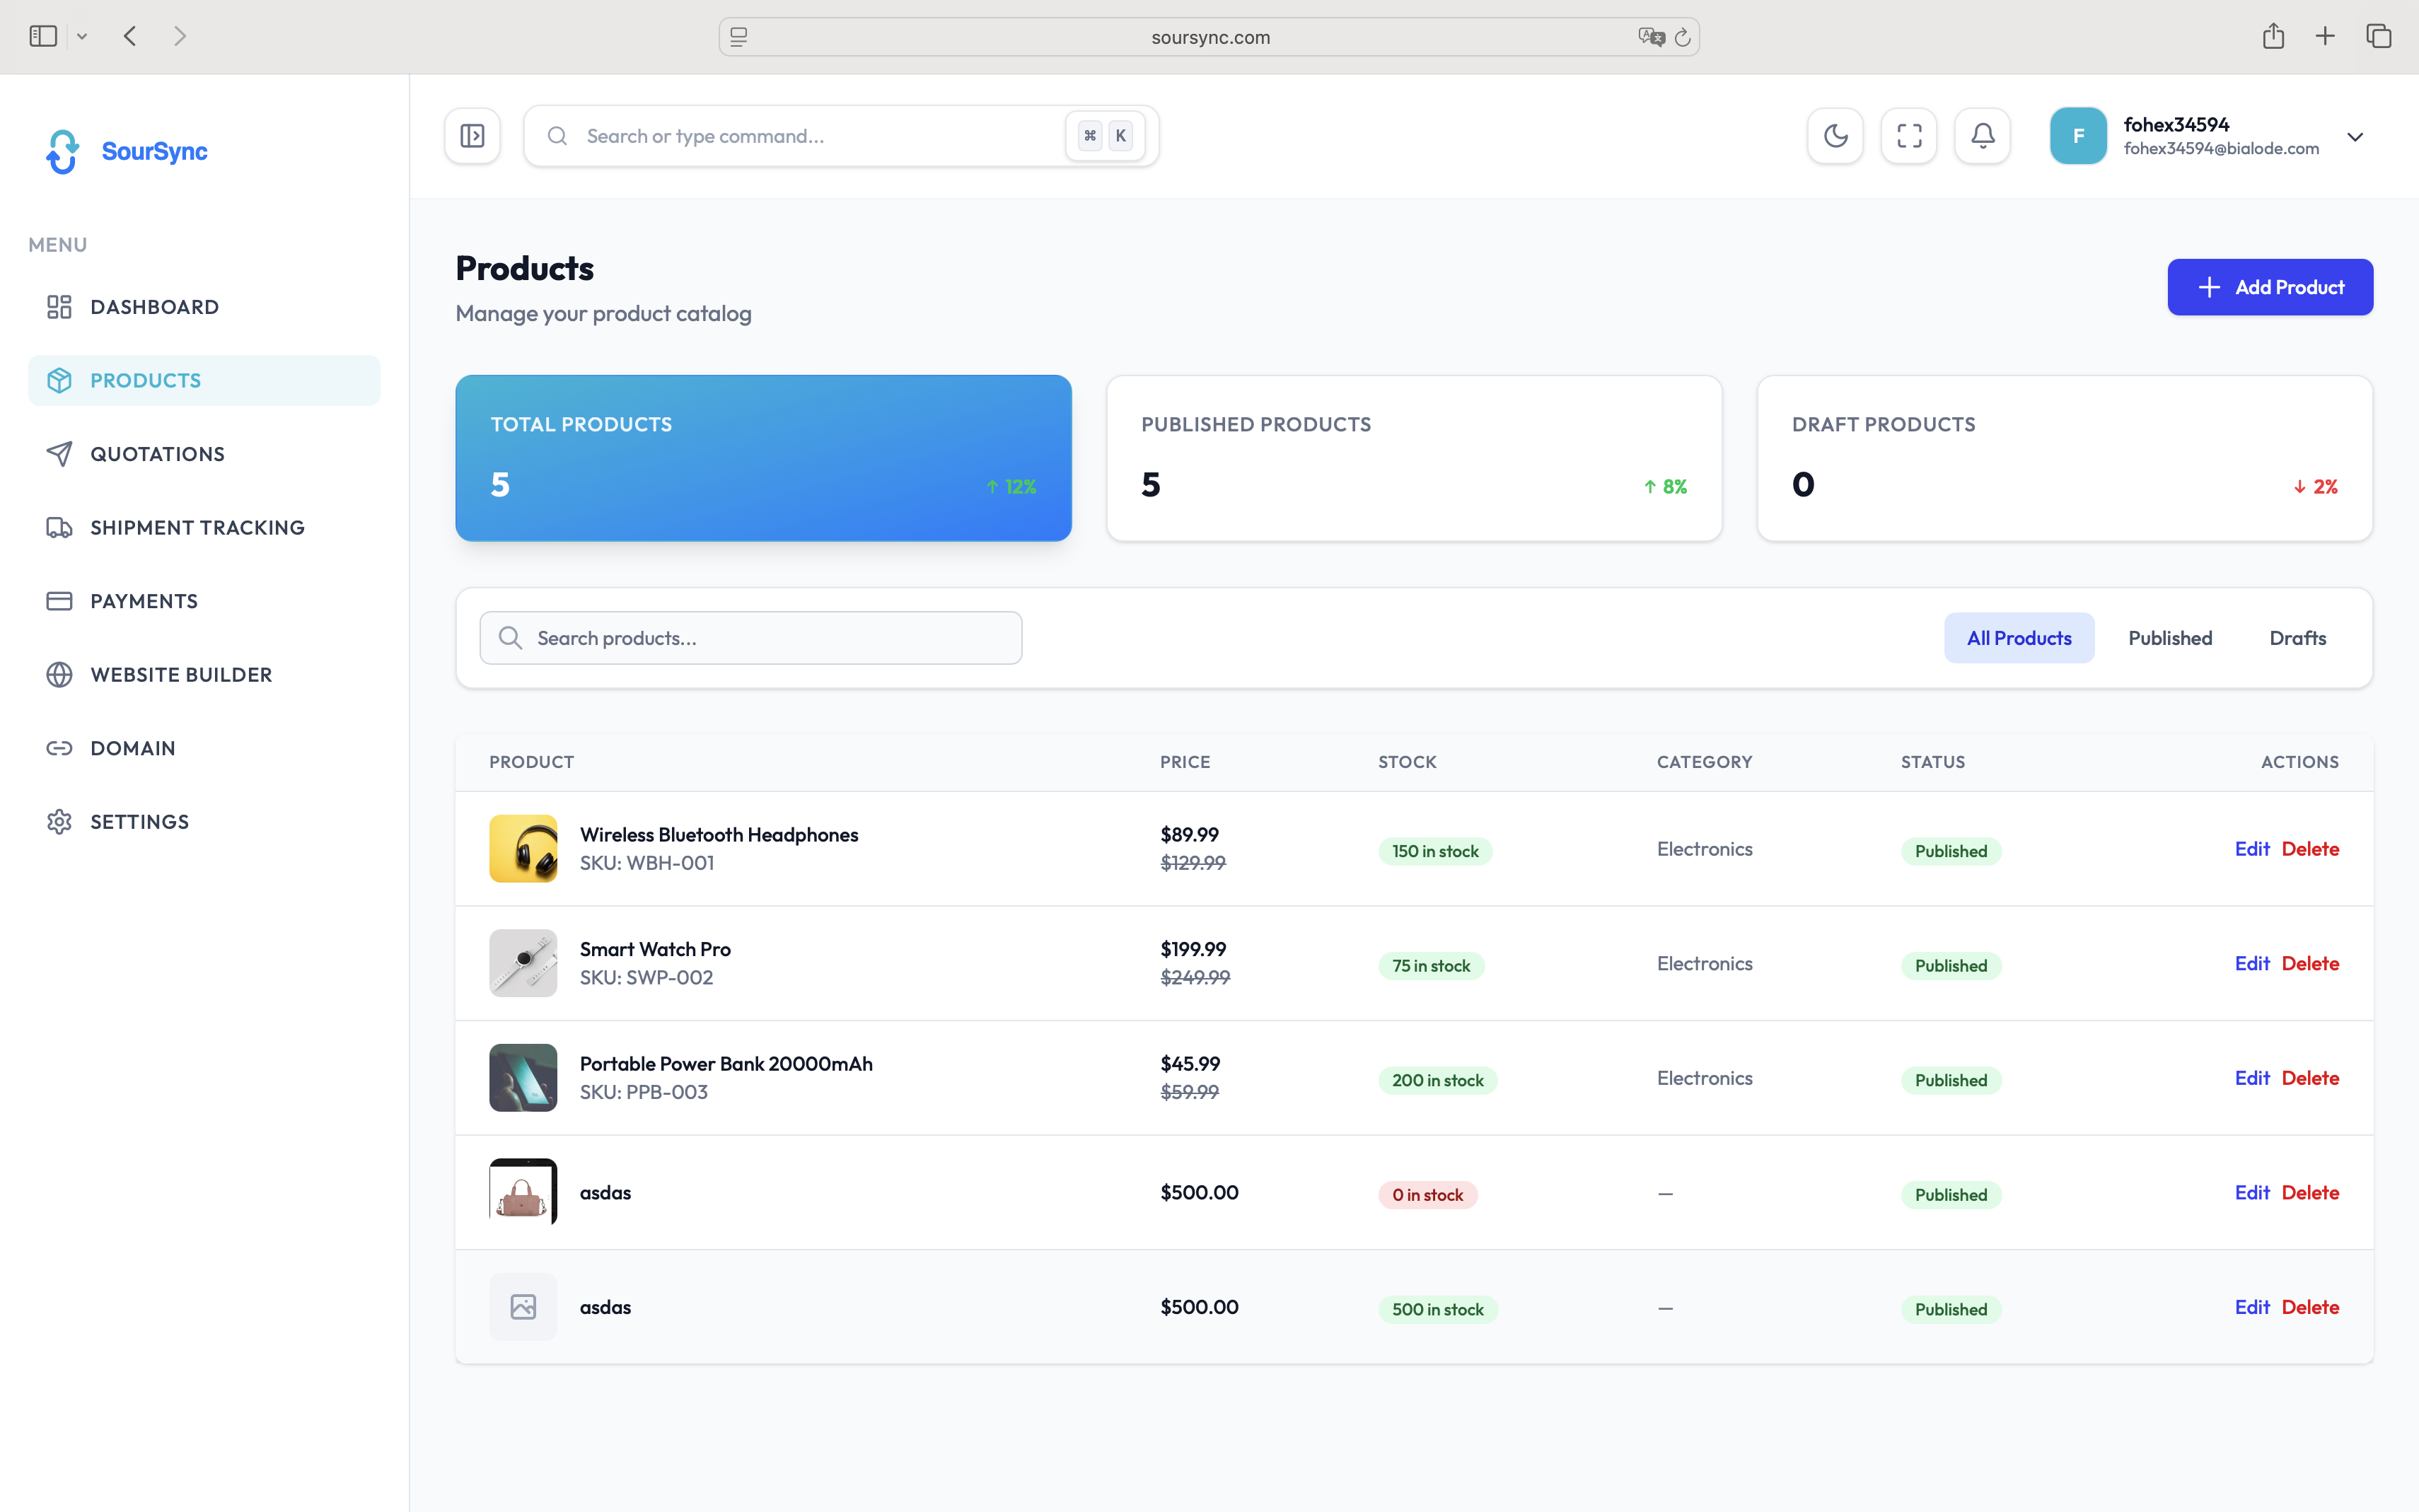The height and width of the screenshot is (1512, 2419).
Task: Switch to the Published products filter
Action: pyautogui.click(x=2169, y=637)
